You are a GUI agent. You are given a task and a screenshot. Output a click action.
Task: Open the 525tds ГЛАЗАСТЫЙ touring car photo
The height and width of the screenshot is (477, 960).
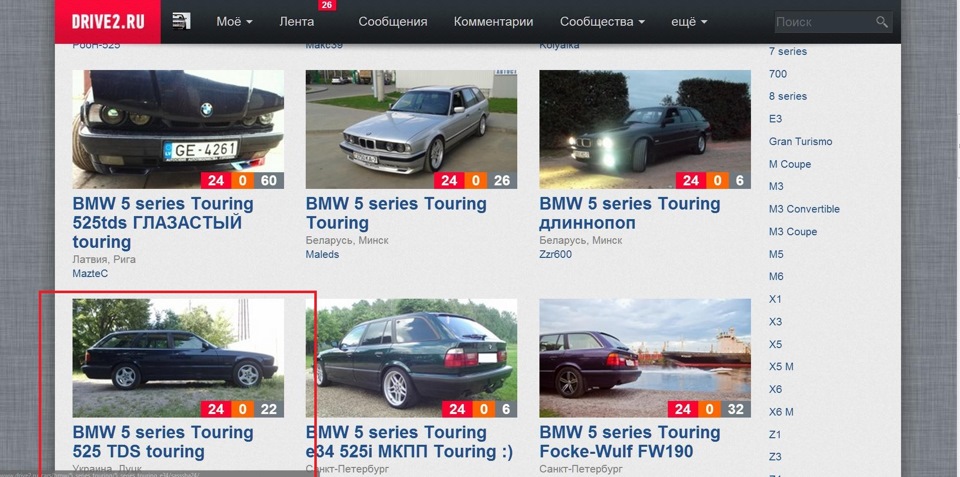[x=178, y=129]
